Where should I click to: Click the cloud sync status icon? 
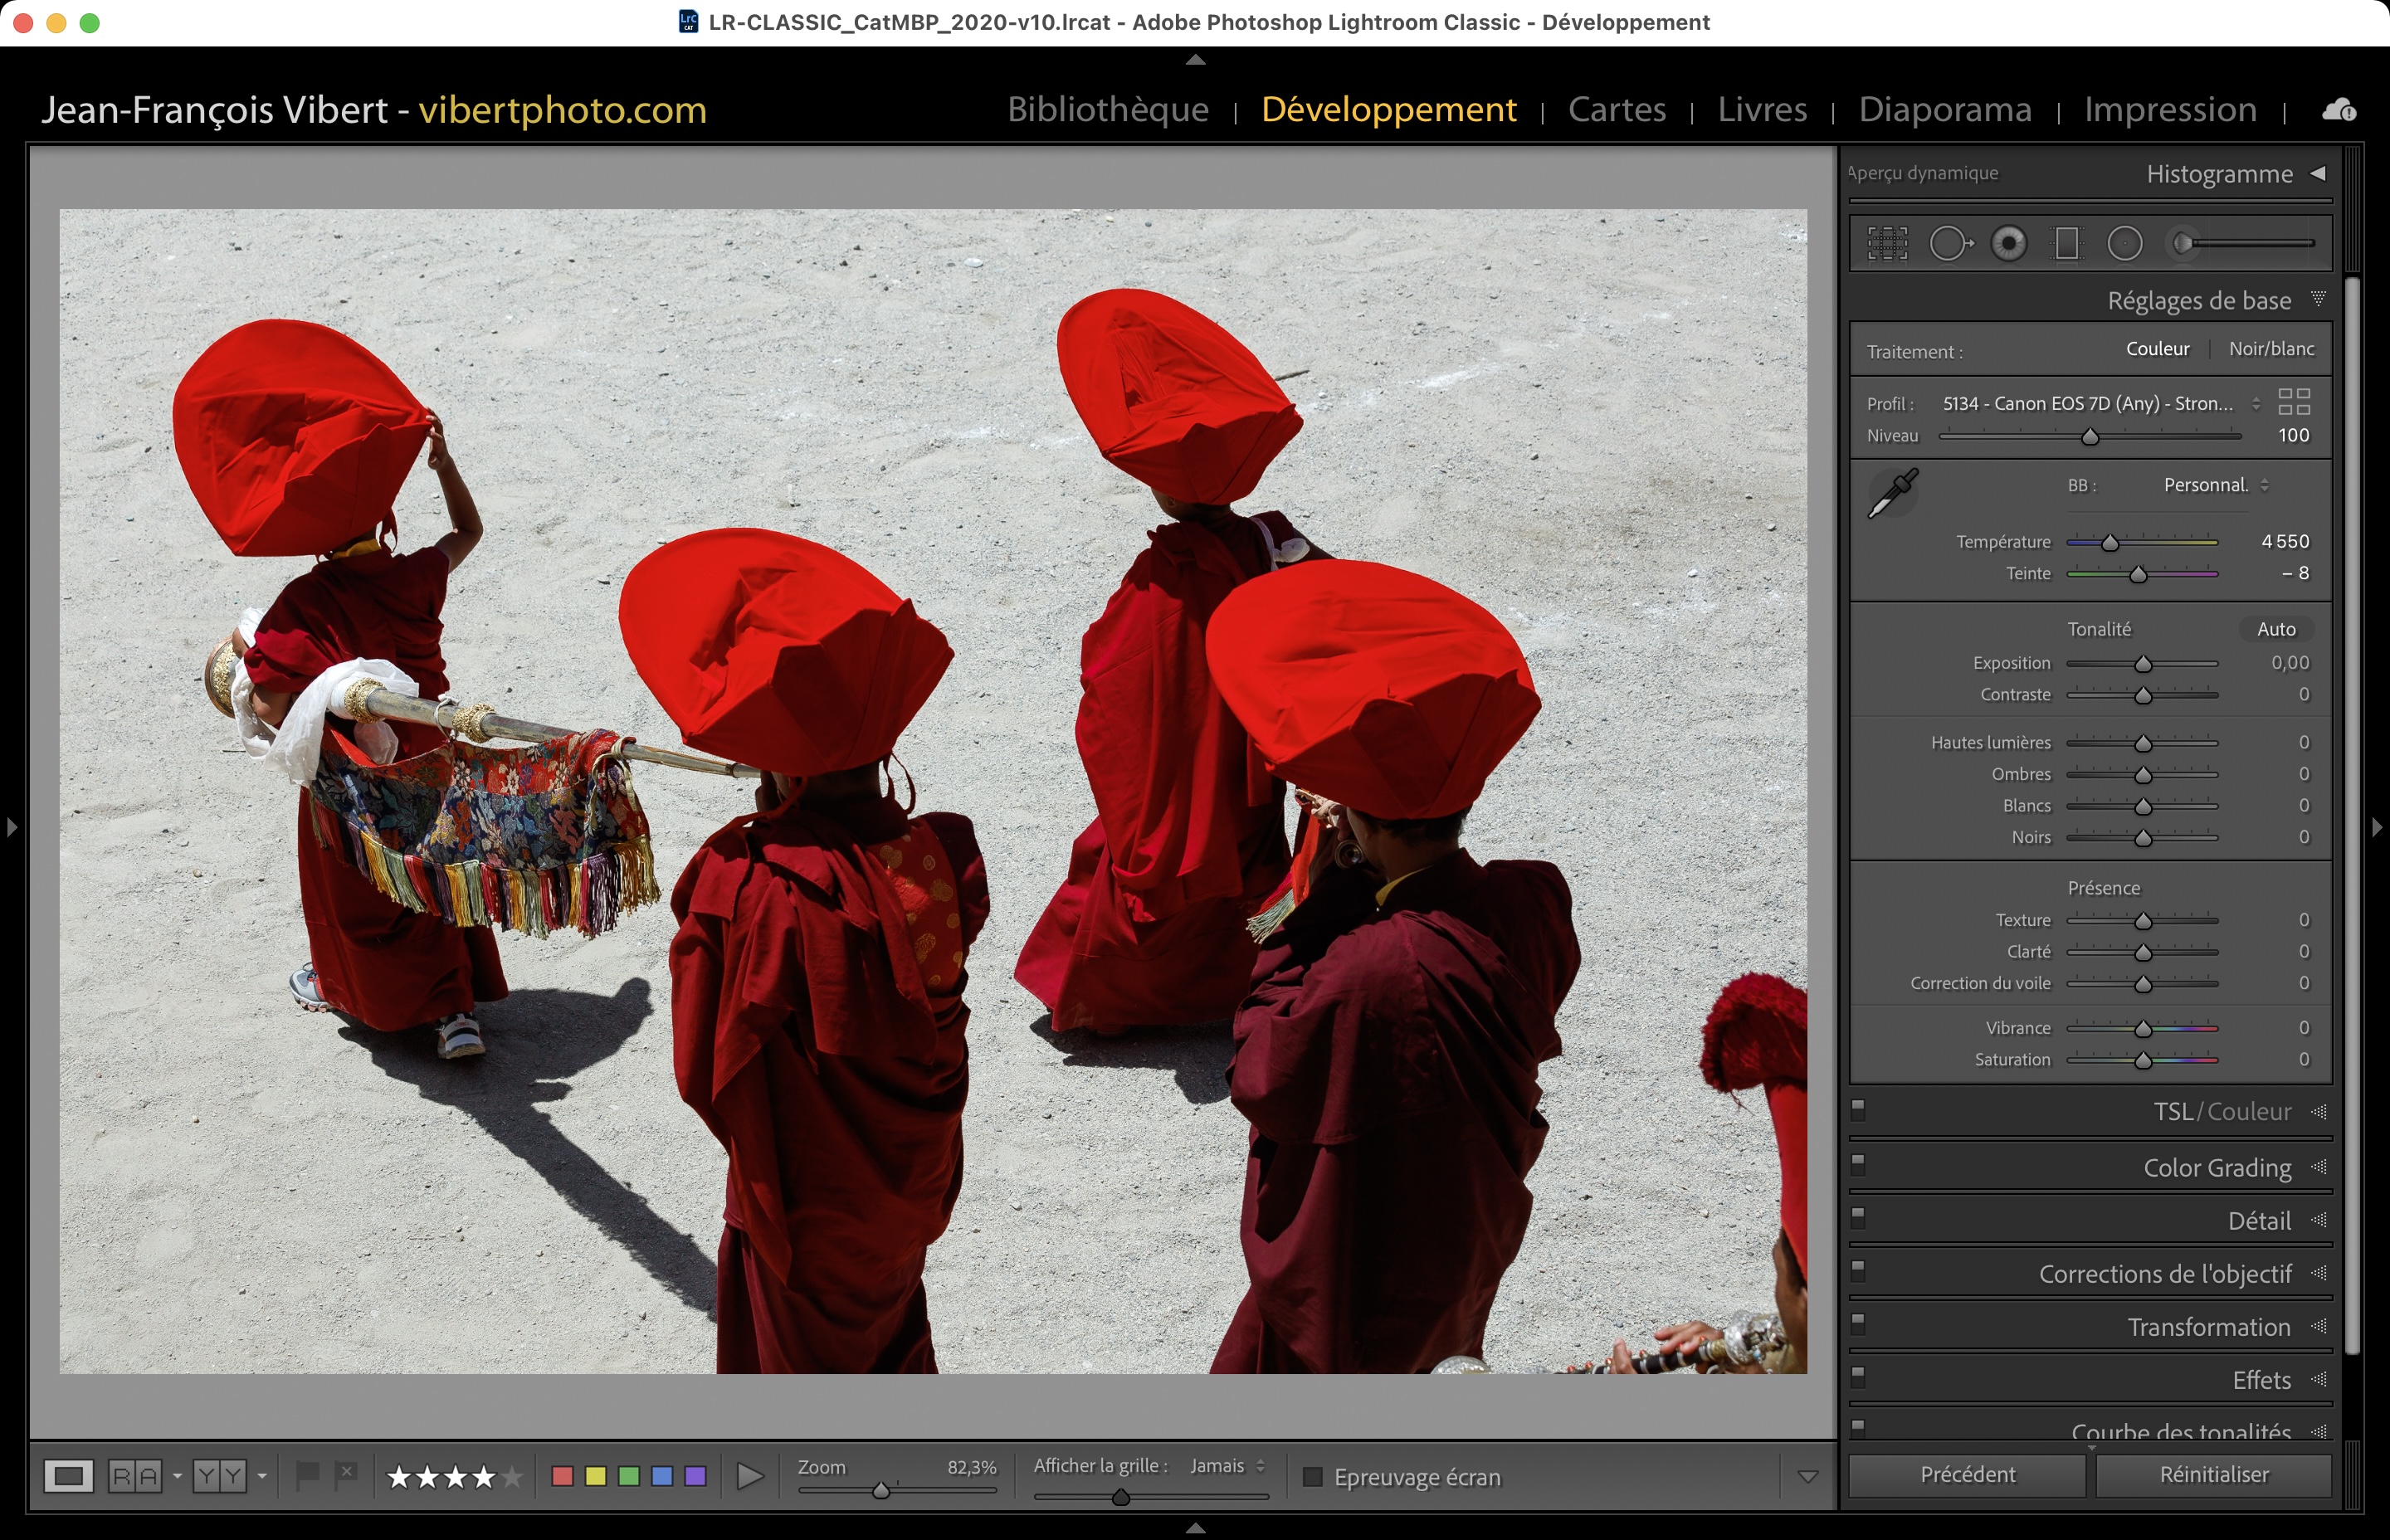pyautogui.click(x=2339, y=110)
